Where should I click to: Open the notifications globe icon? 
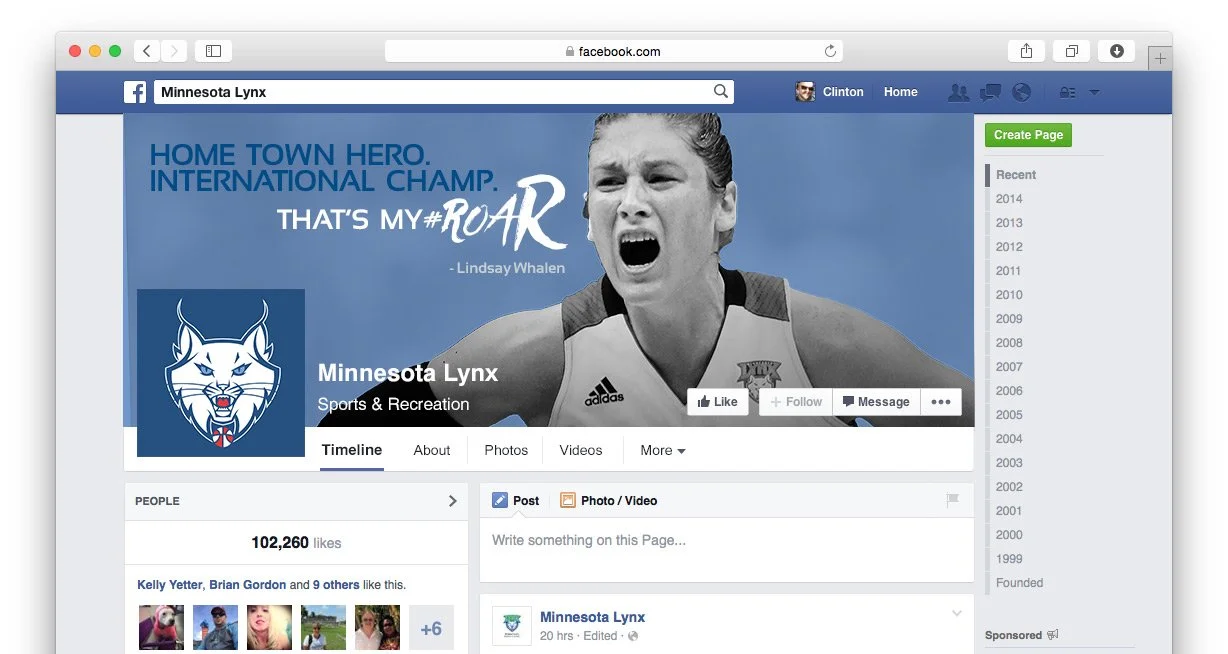(x=1021, y=92)
